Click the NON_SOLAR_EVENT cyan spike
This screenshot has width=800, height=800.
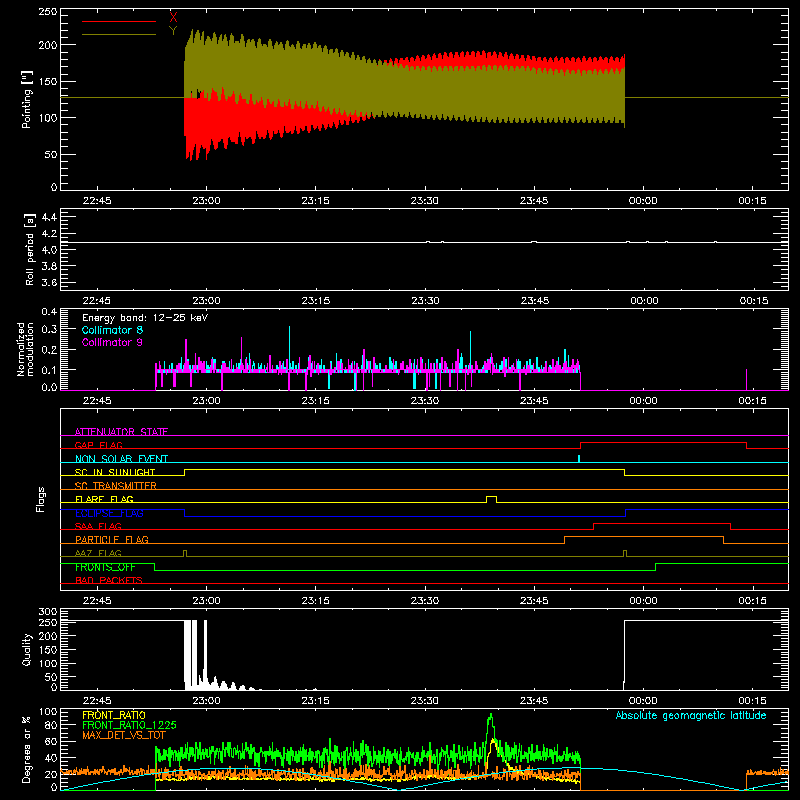579,459
